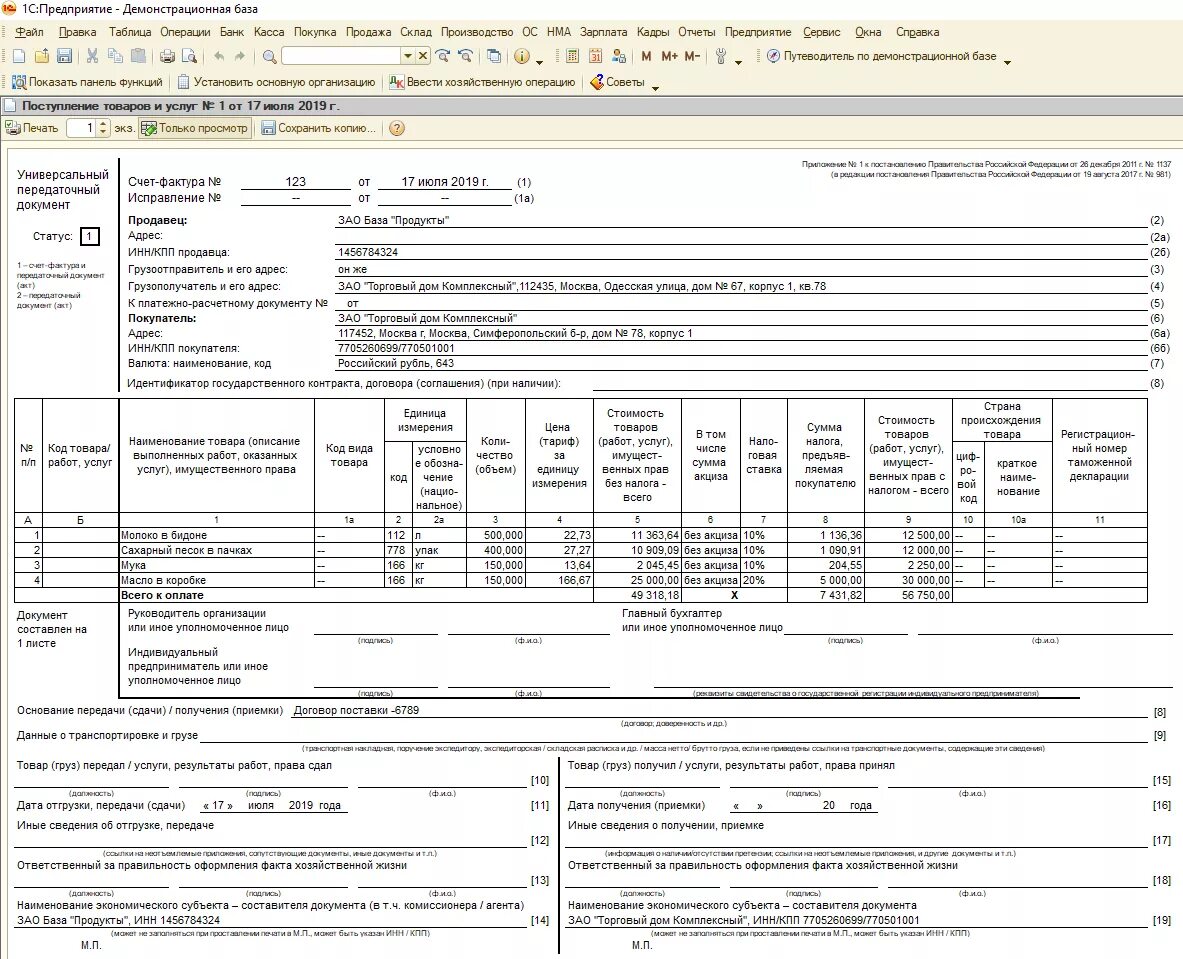Screen dimensions: 1183x959
Task: Select the 'Сахарный песок в пачках' cell
Action: pos(217,550)
